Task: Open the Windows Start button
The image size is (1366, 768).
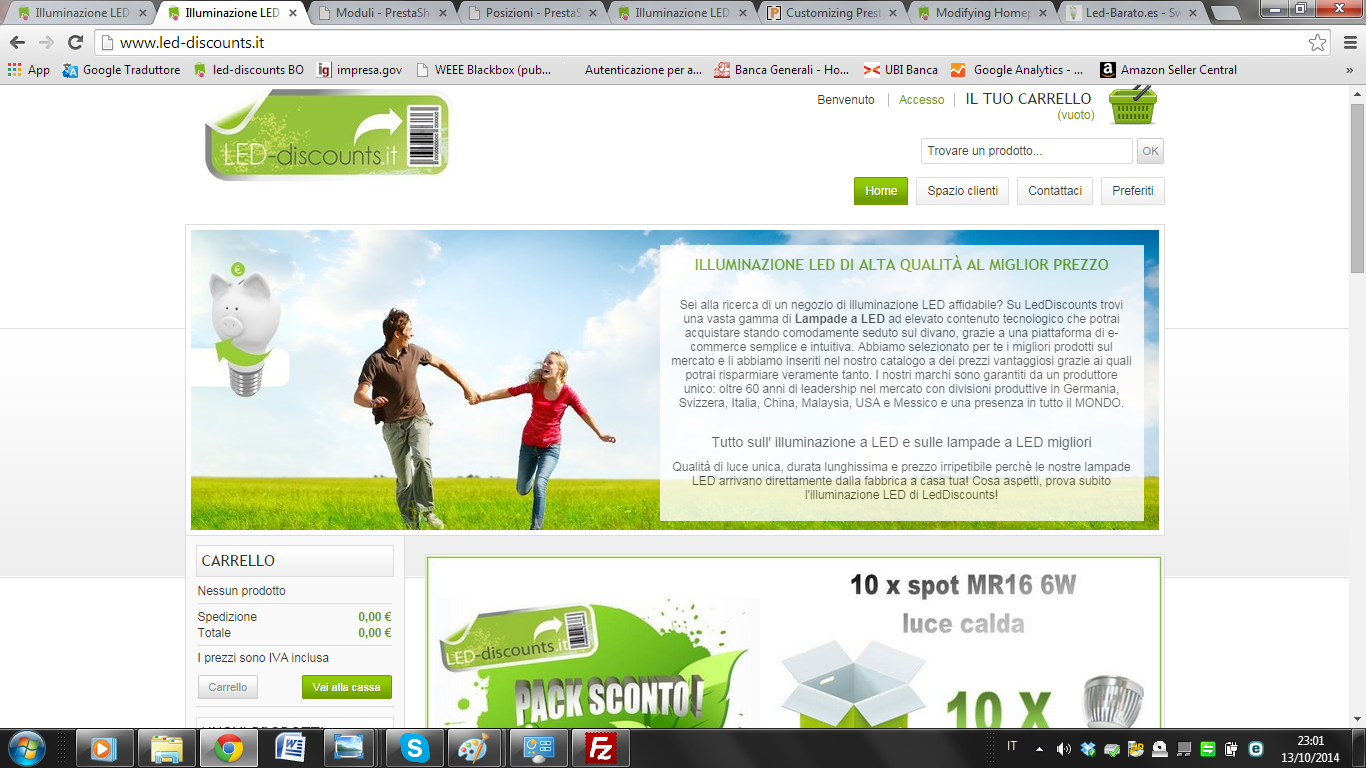Action: (x=27, y=748)
